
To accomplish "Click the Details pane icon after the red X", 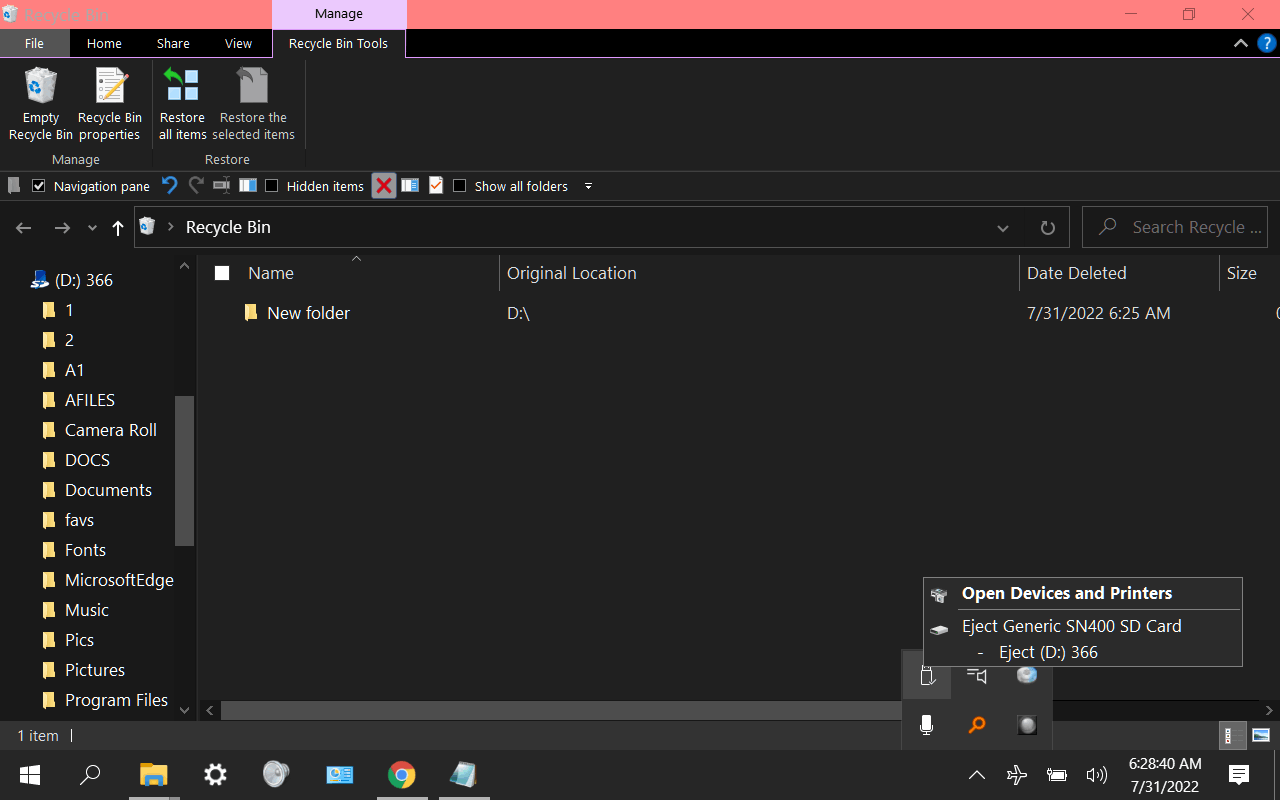I will click(410, 185).
